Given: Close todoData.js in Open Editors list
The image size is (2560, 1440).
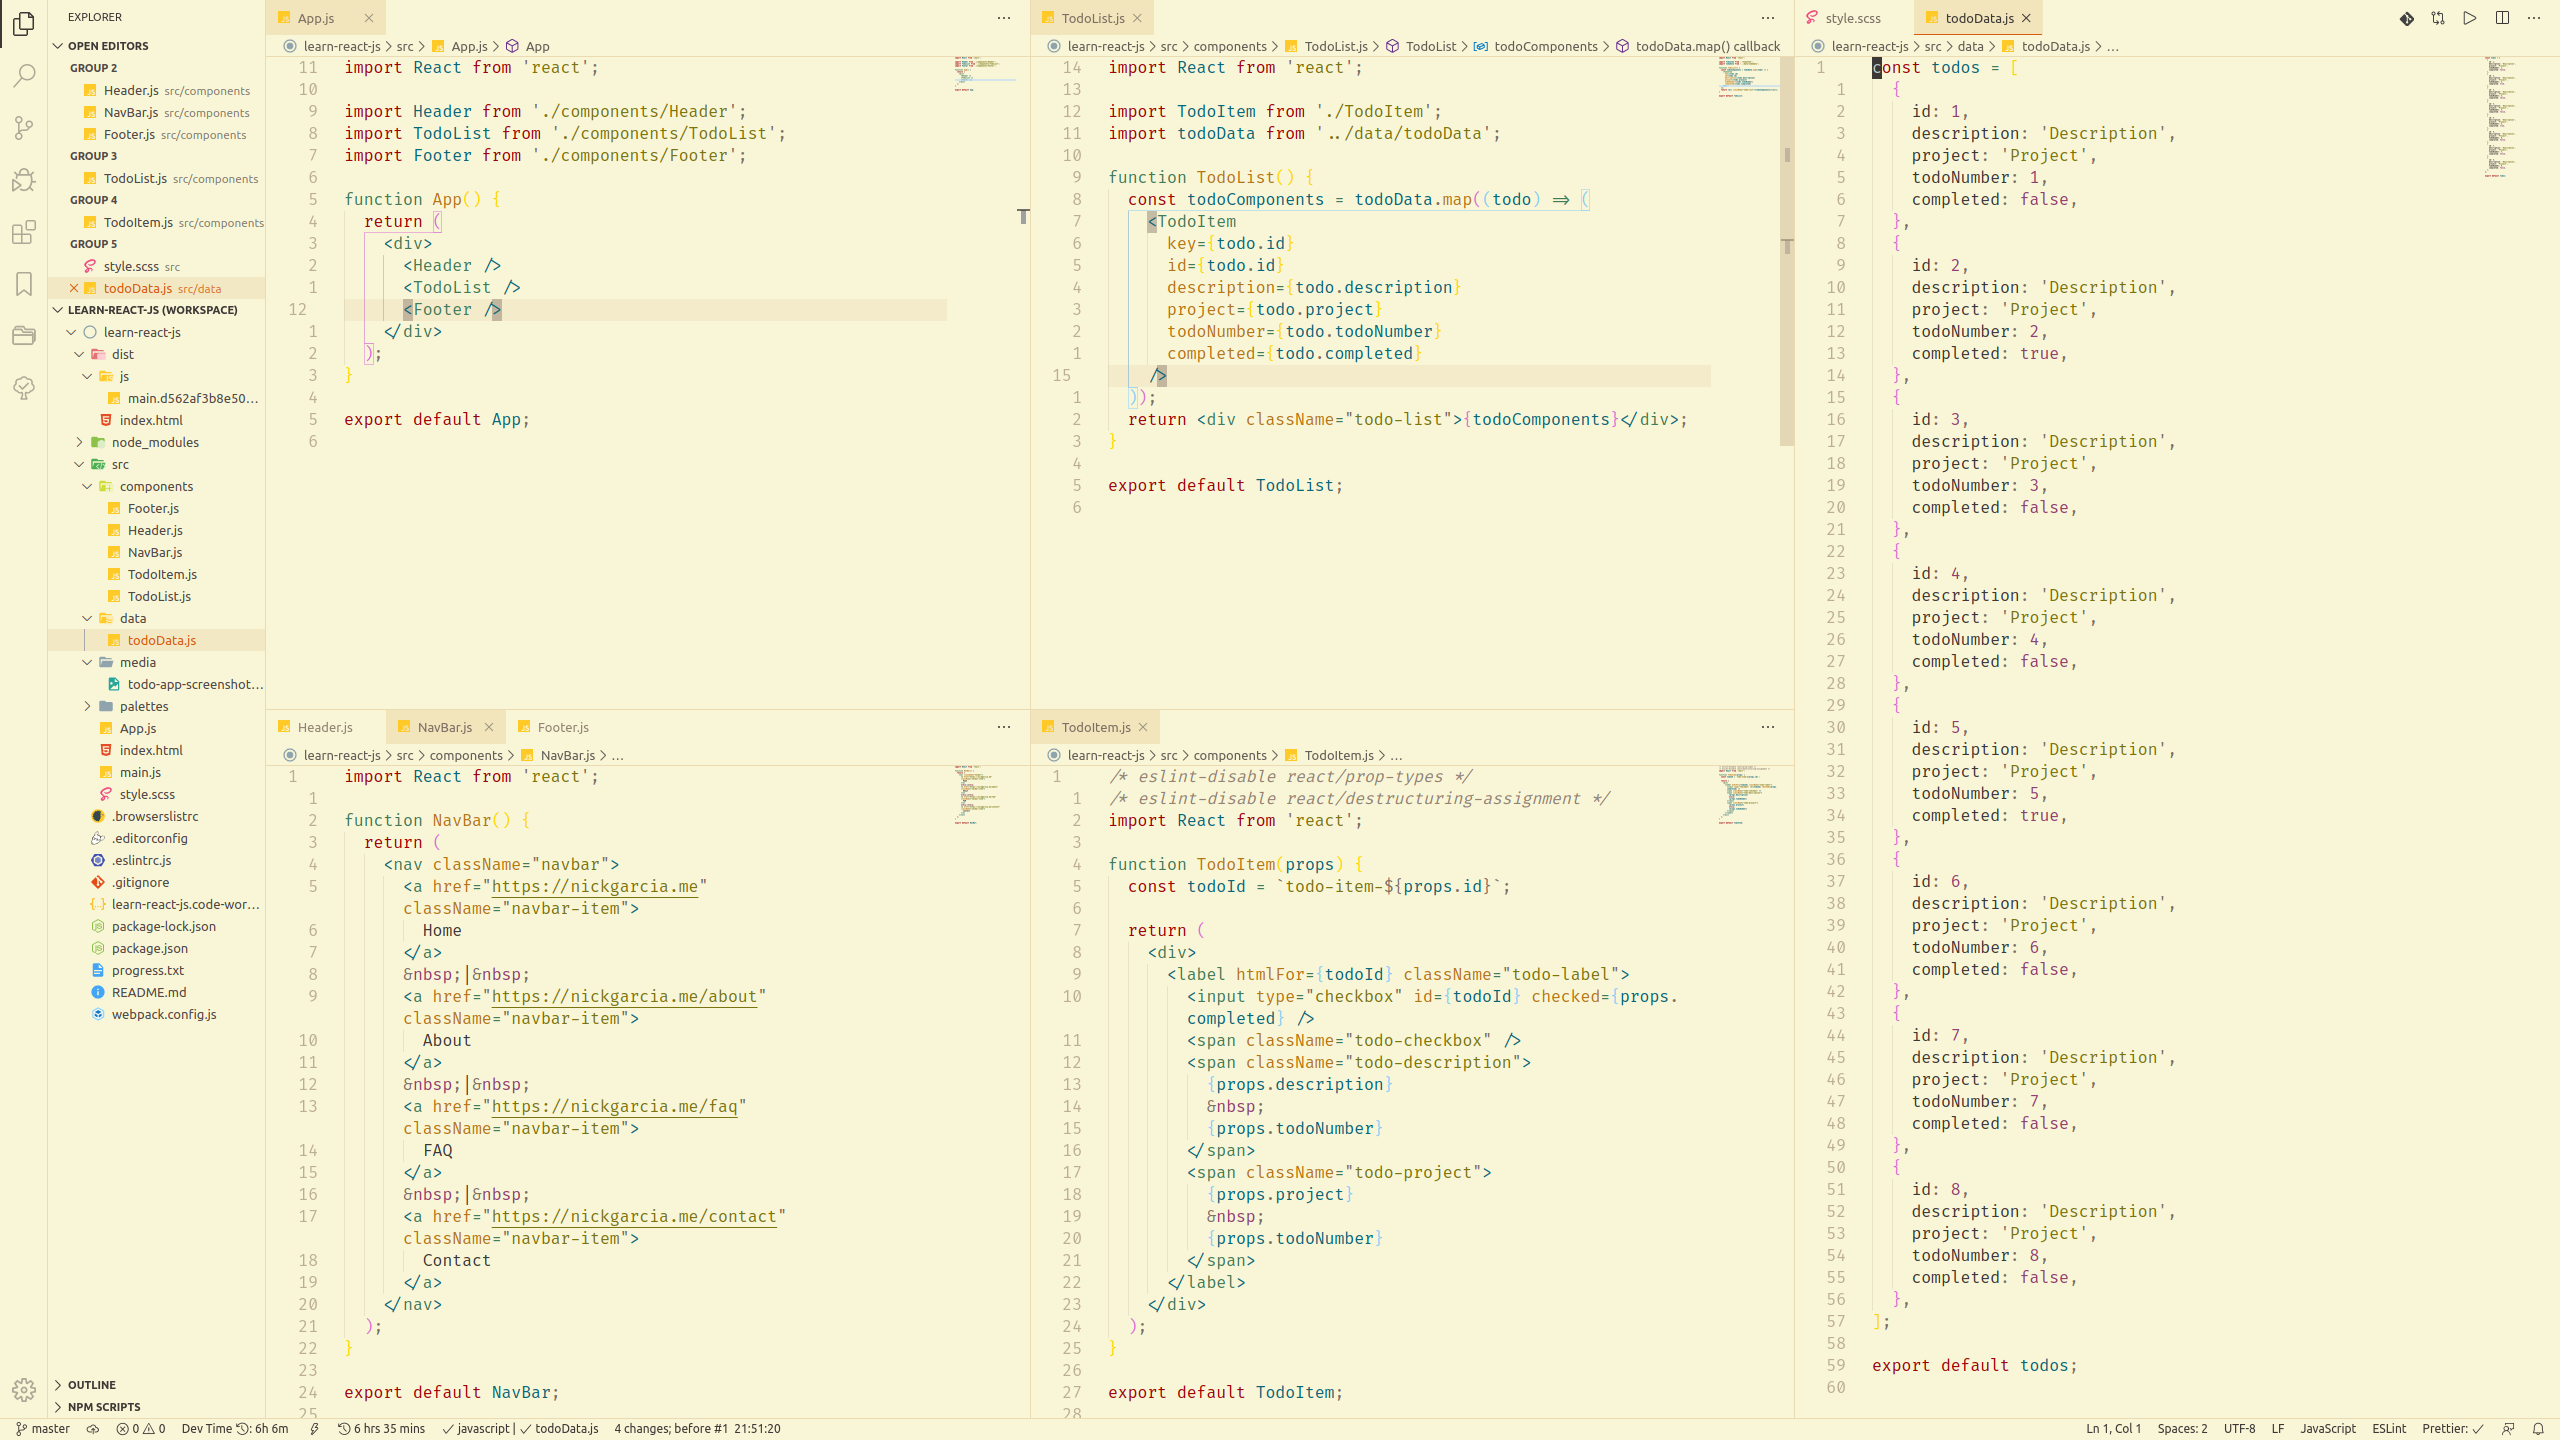Looking at the screenshot, I should [x=74, y=288].
